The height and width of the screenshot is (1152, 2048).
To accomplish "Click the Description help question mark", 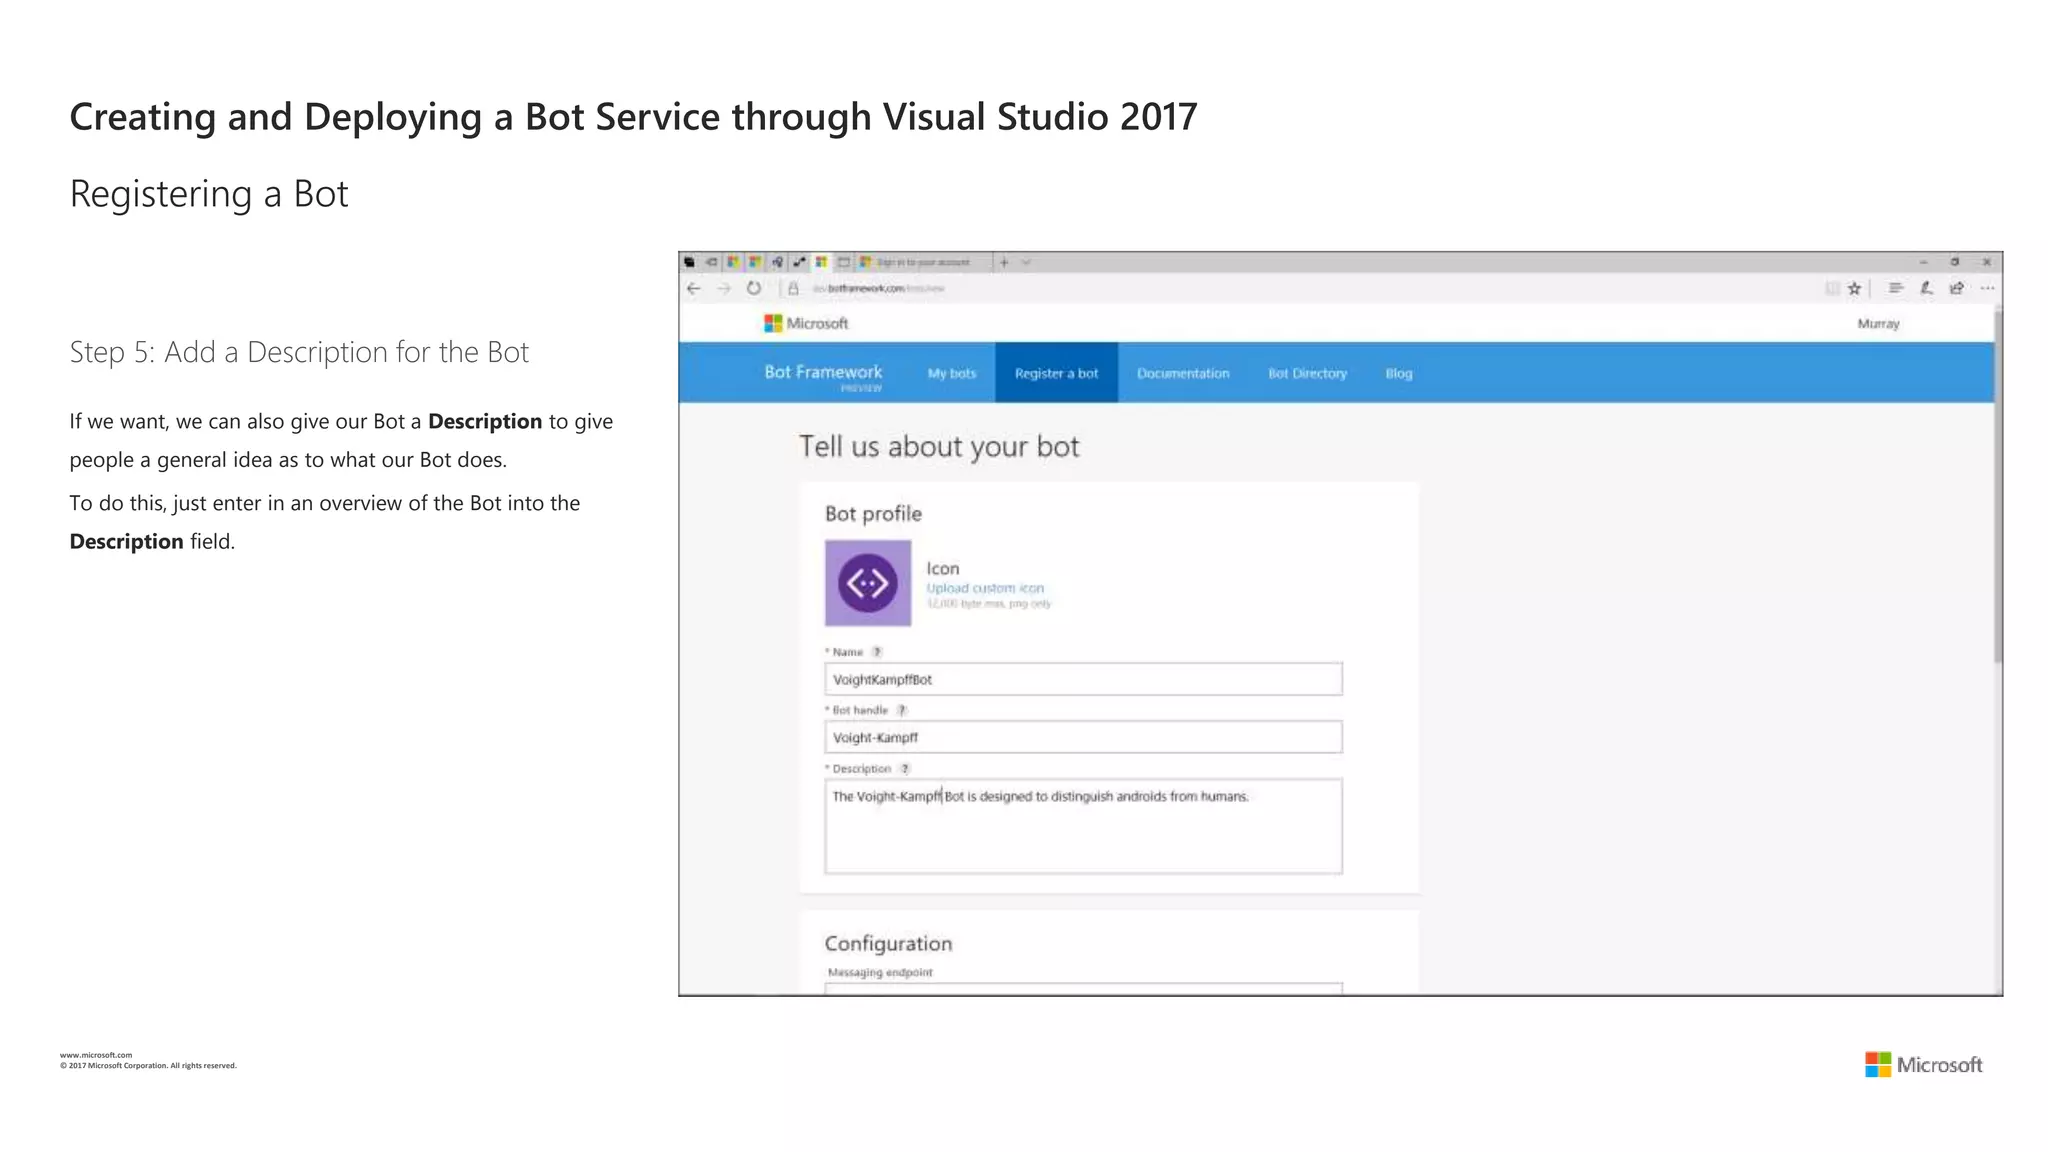I will tap(905, 769).
